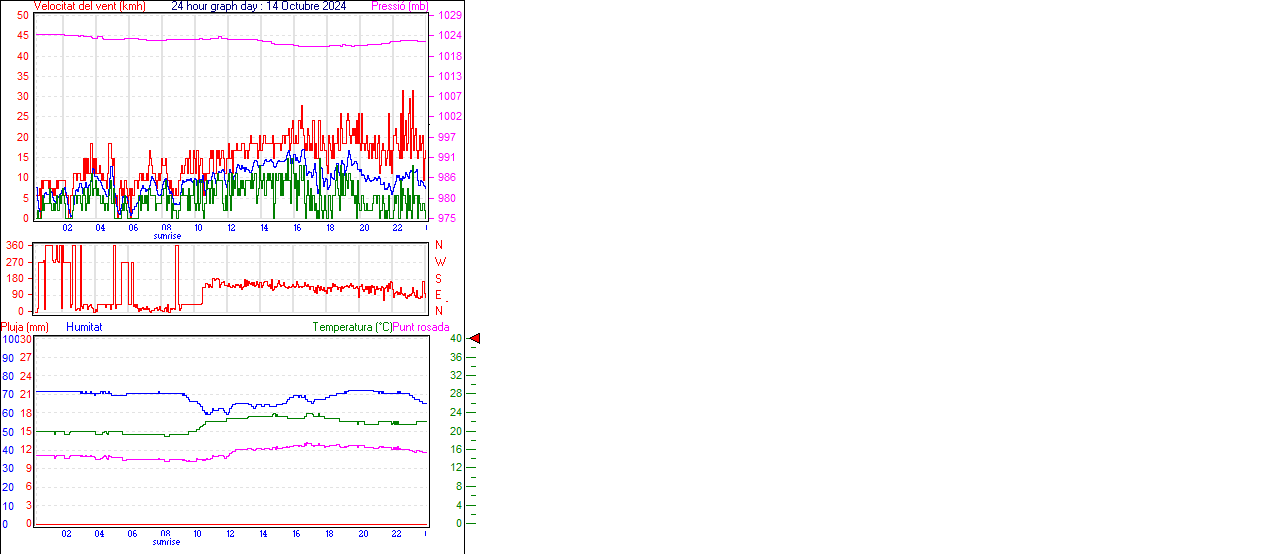Click the green 40 on the temperature scale
The image size is (1280, 554).
click(455, 339)
